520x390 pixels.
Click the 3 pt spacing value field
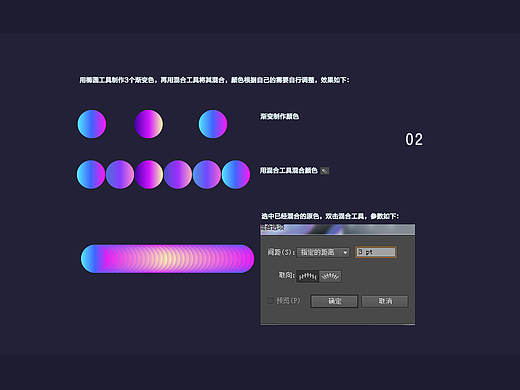[376, 252]
